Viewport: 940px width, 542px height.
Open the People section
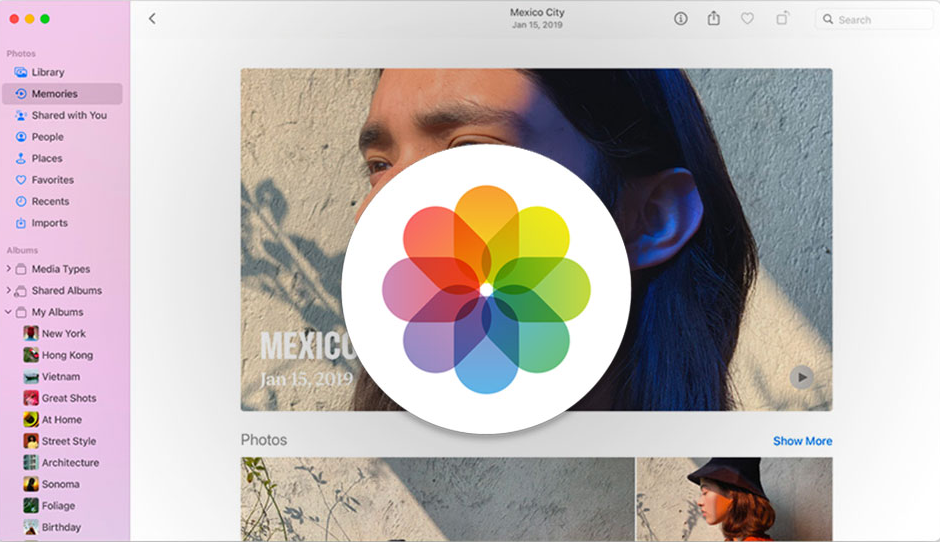pyautogui.click(x=47, y=137)
